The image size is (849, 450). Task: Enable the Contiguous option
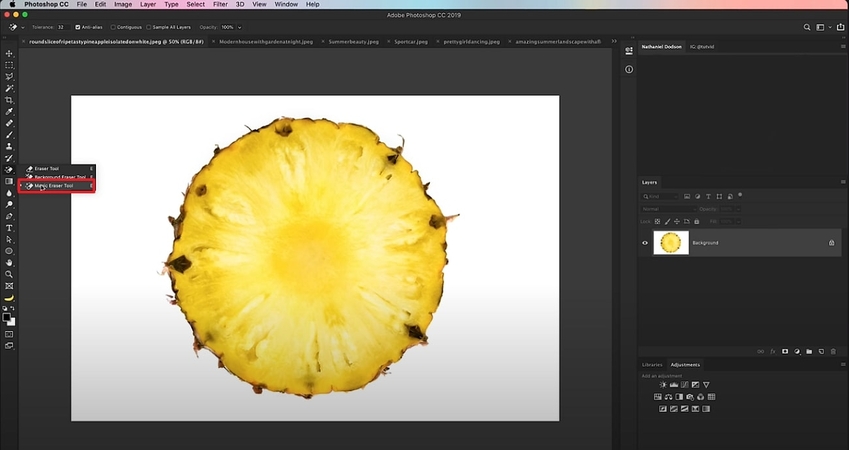click(115, 27)
